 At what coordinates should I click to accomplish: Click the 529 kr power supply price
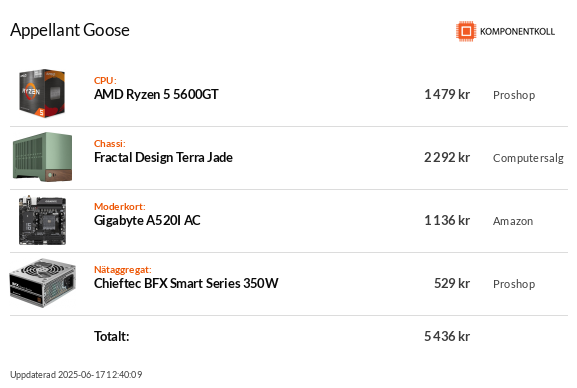click(x=452, y=283)
